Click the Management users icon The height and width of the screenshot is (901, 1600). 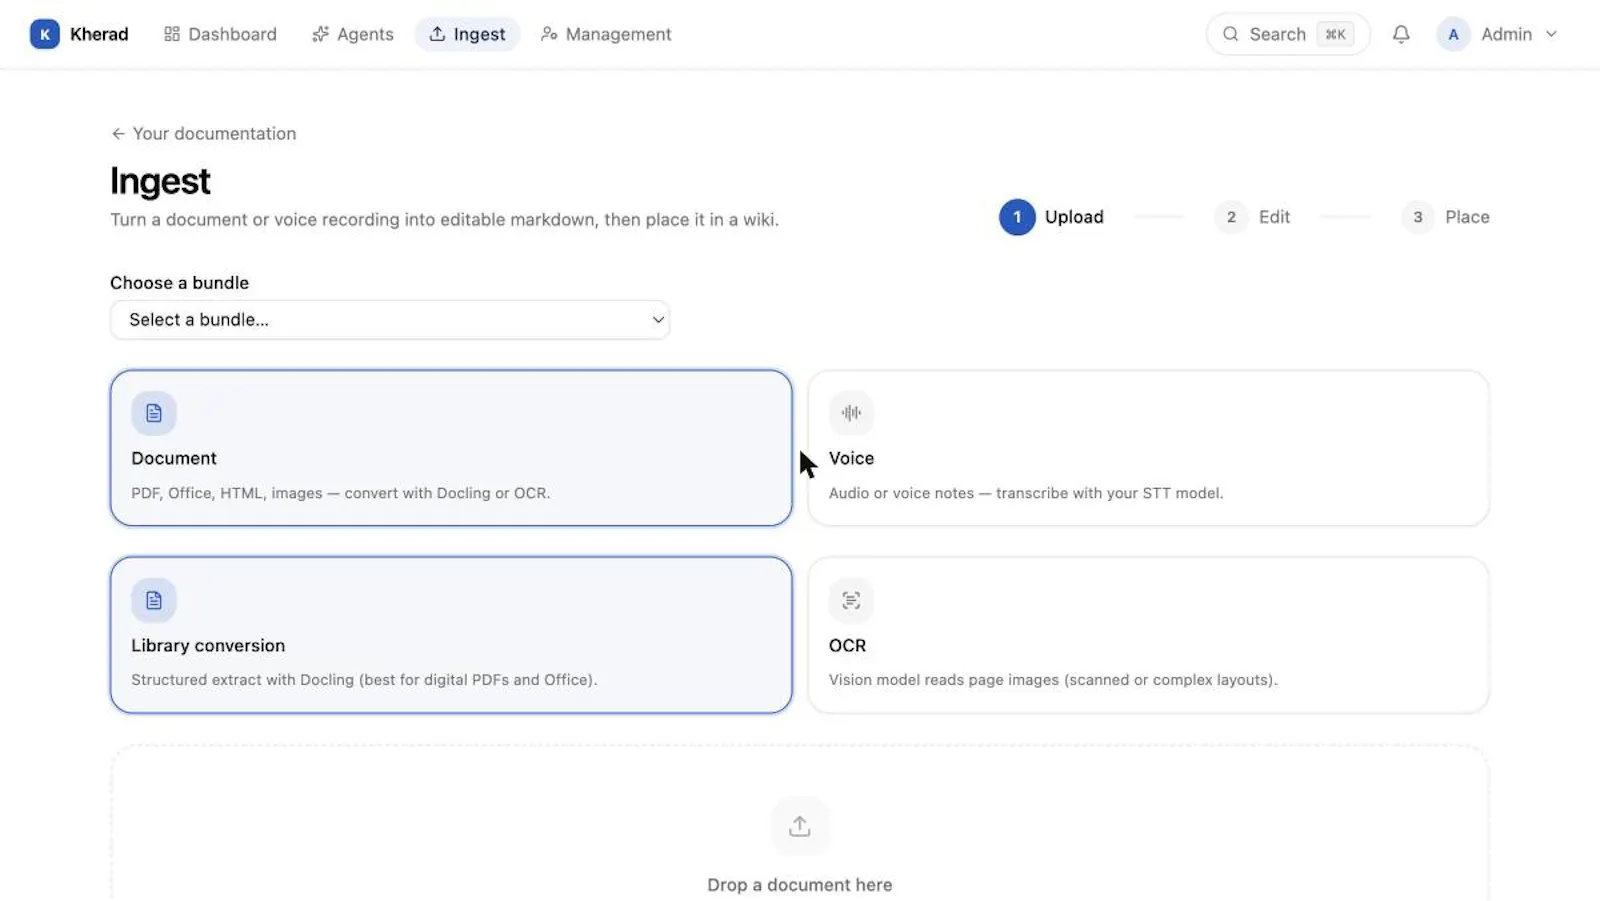[549, 34]
